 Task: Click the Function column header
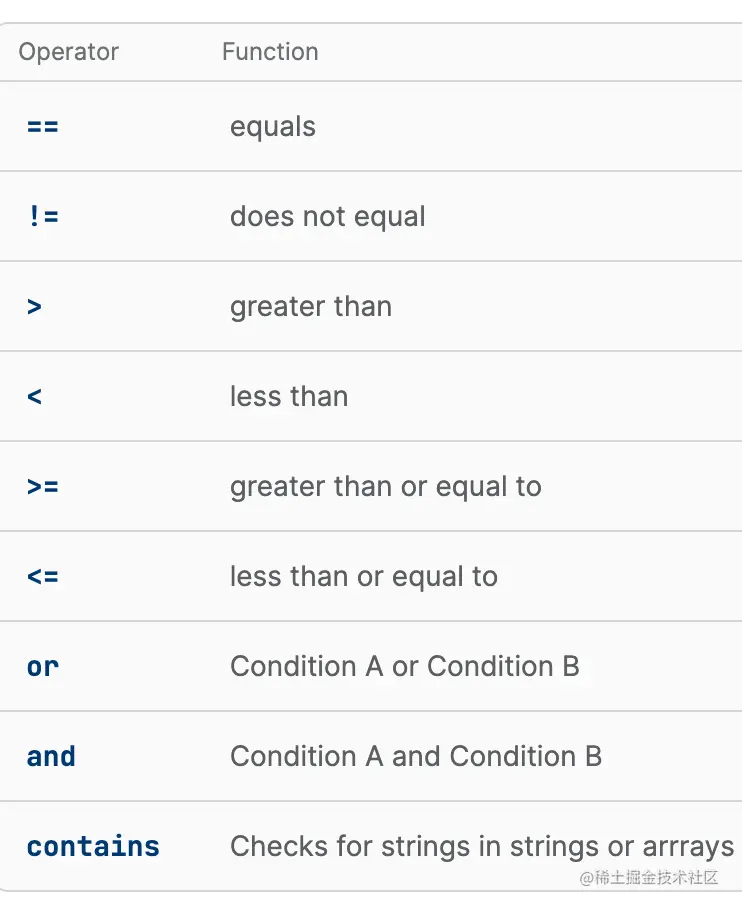[270, 52]
